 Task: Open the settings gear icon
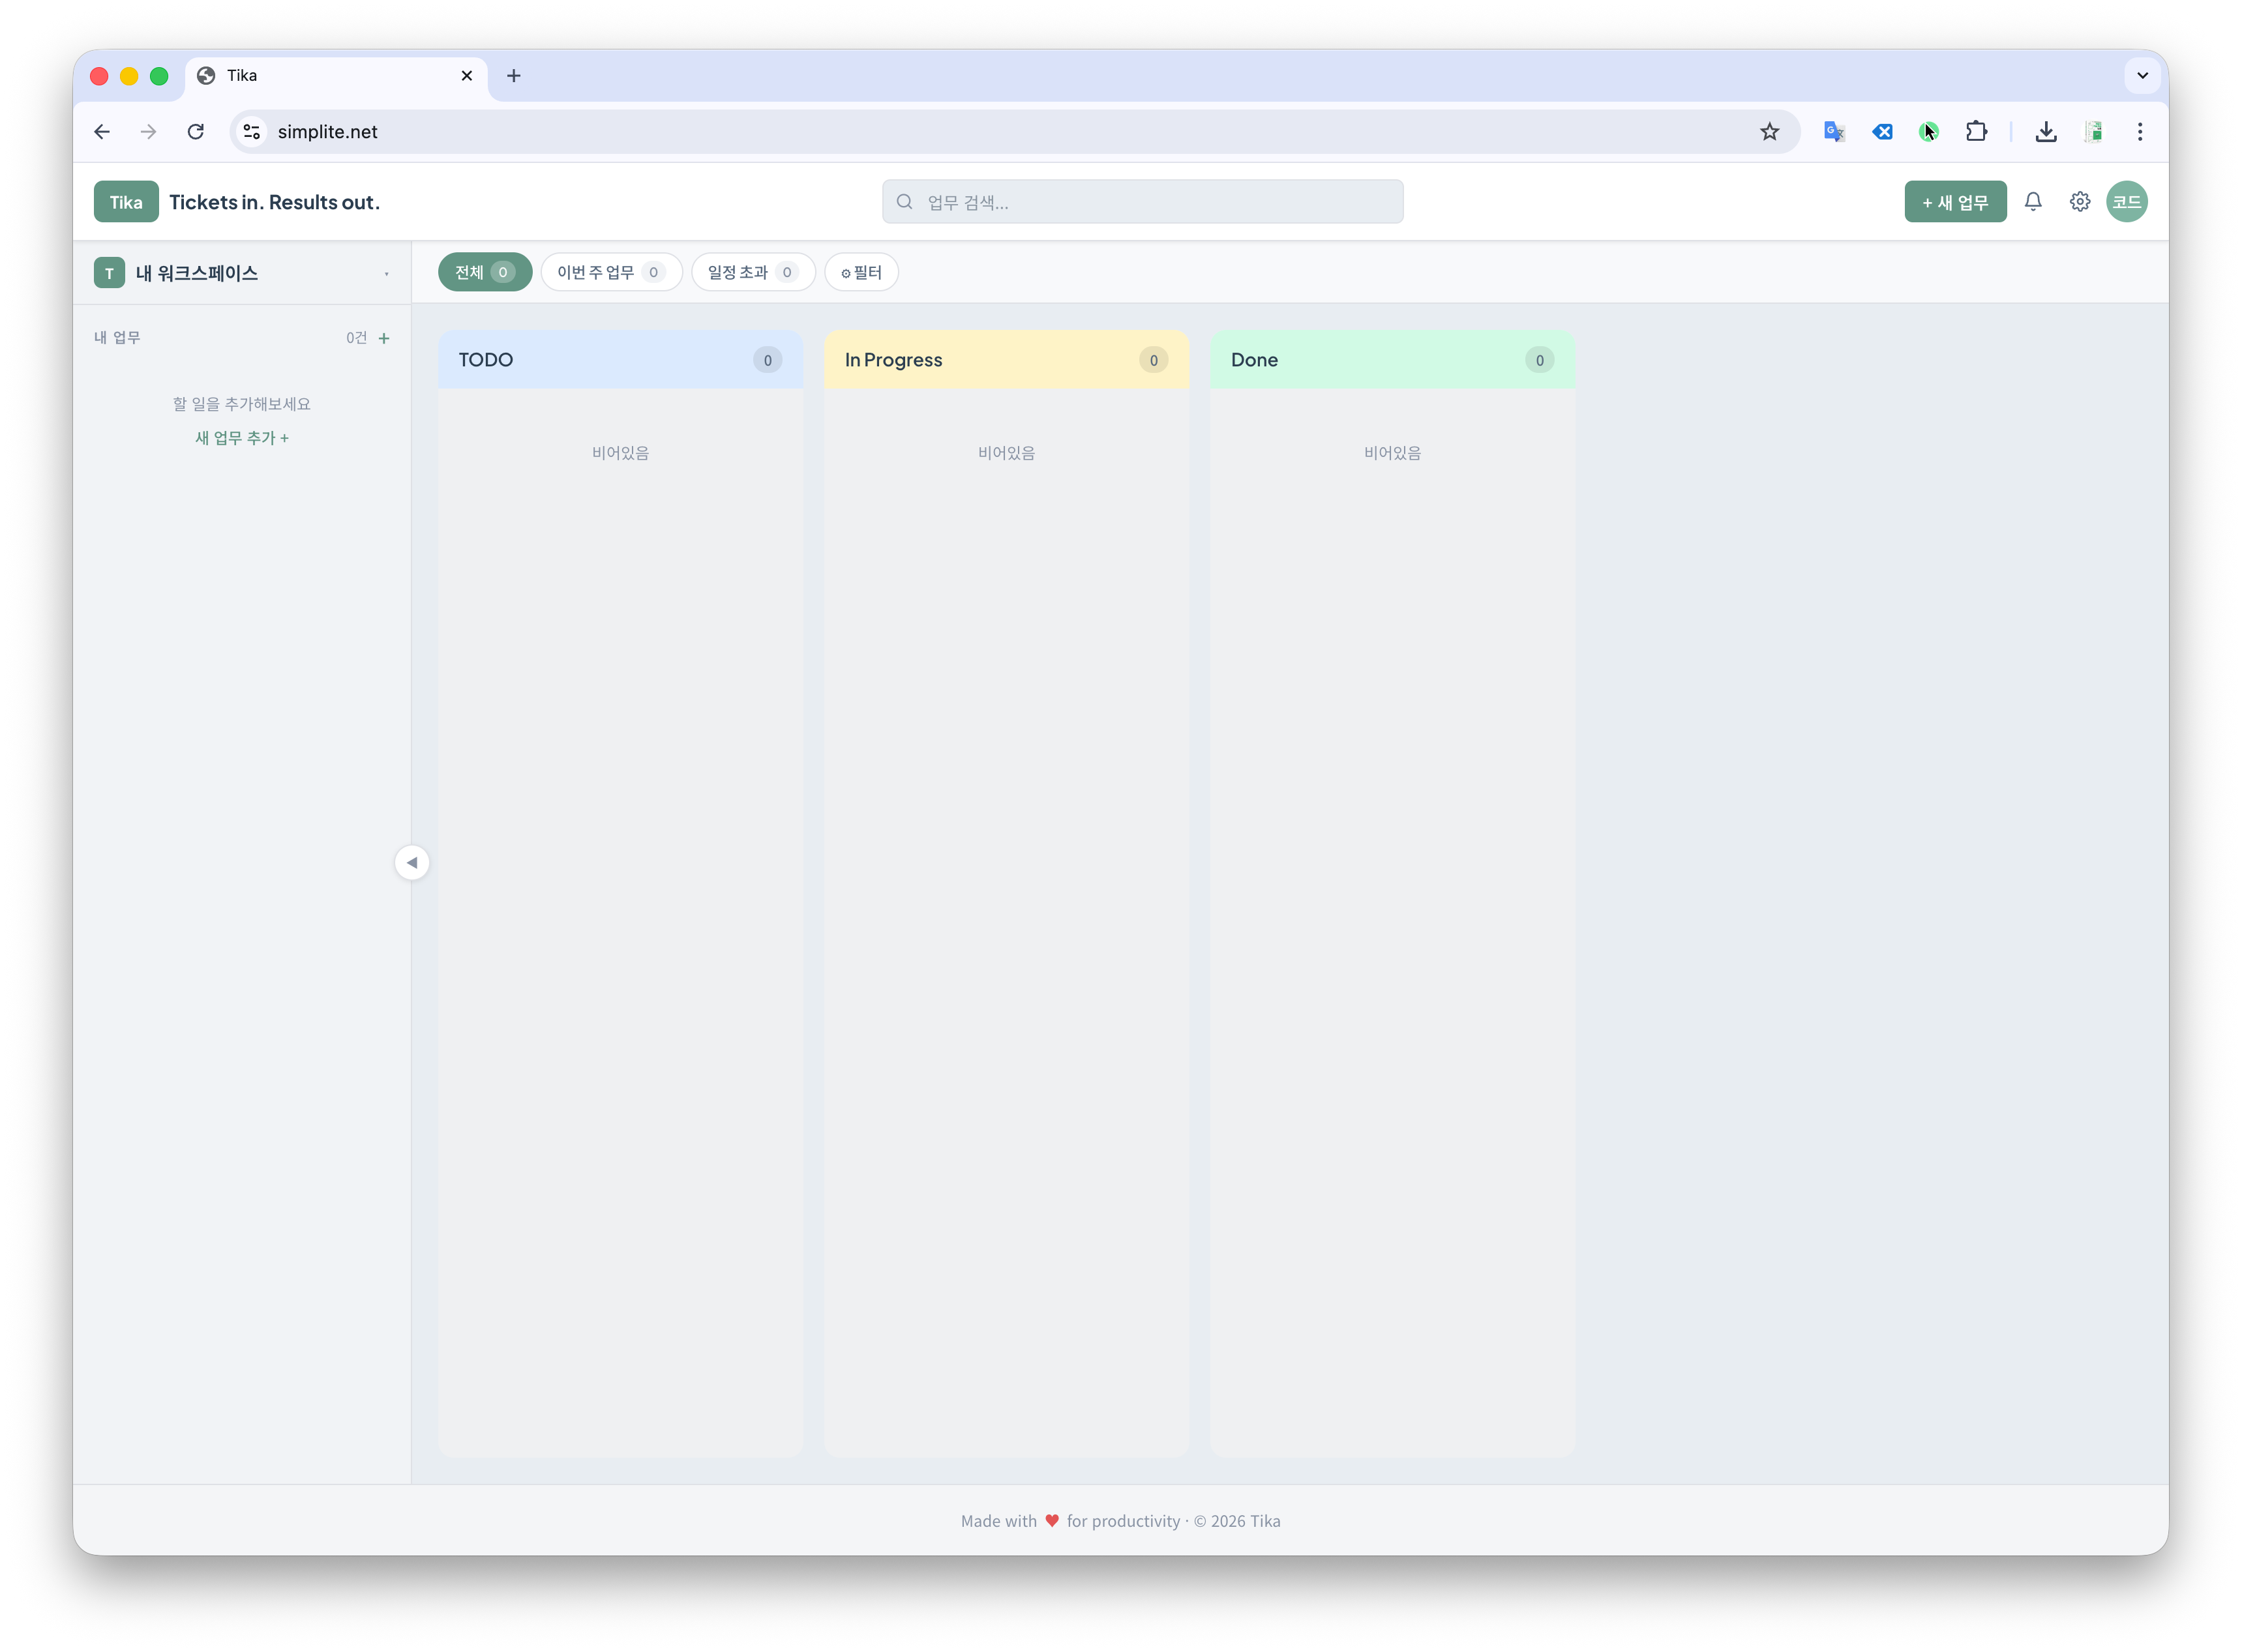[x=2080, y=202]
